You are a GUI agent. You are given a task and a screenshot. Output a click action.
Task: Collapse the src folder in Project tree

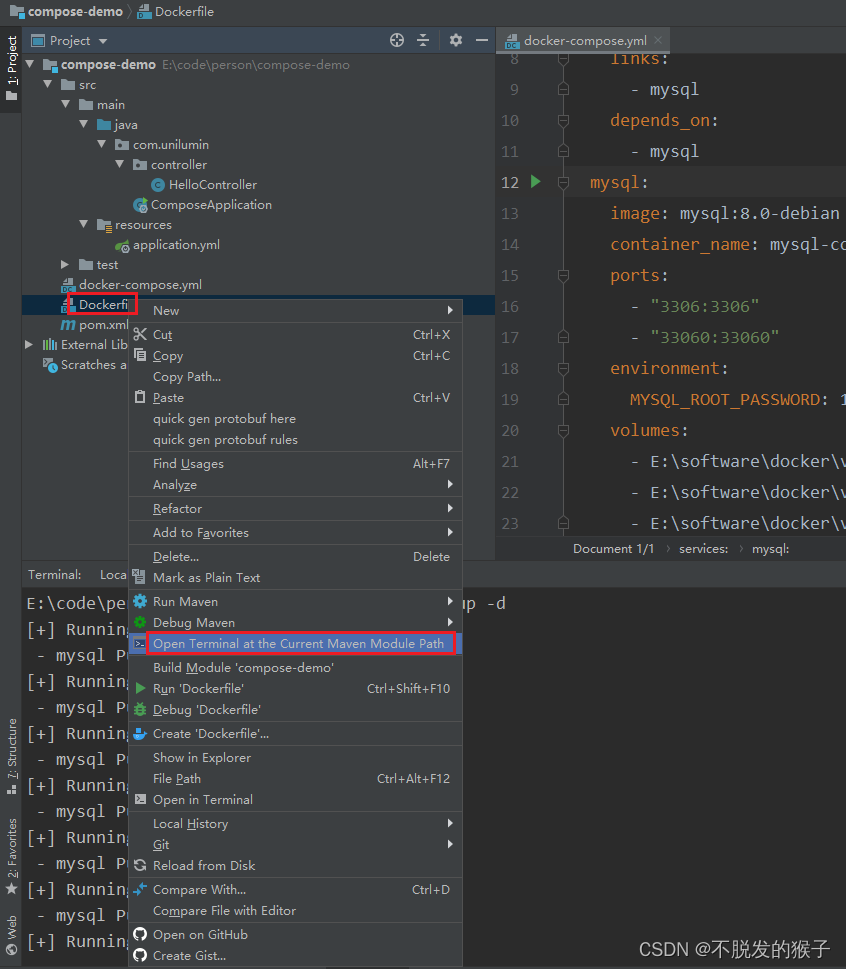click(48, 84)
